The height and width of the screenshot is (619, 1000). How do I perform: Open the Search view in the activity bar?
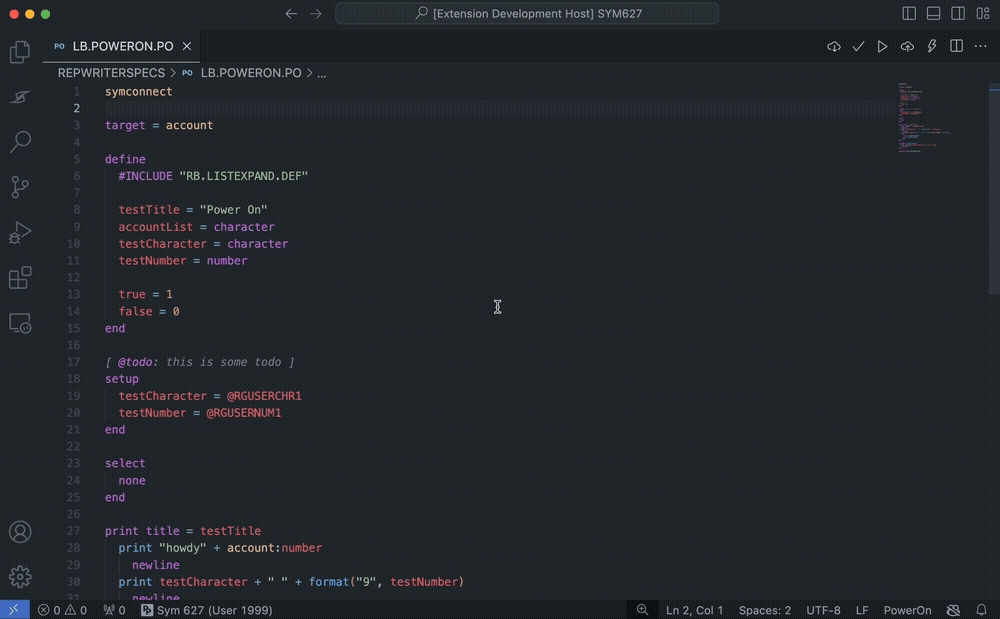pos(20,141)
